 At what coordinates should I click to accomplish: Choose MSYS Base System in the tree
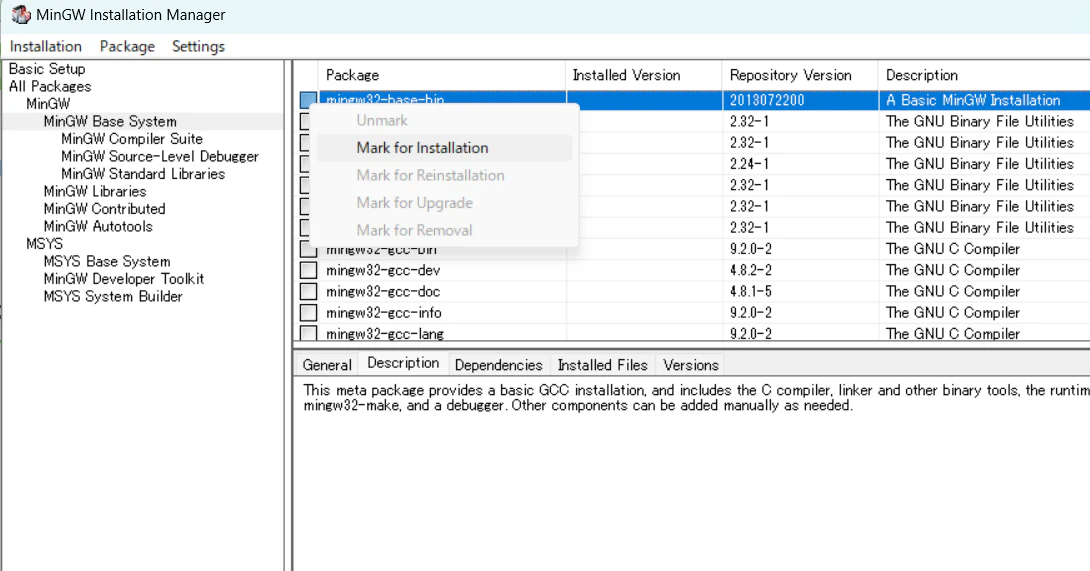click(107, 262)
